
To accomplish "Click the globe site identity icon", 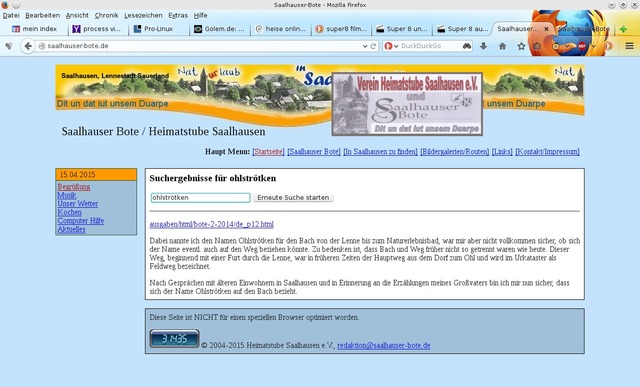I will 42,46.
